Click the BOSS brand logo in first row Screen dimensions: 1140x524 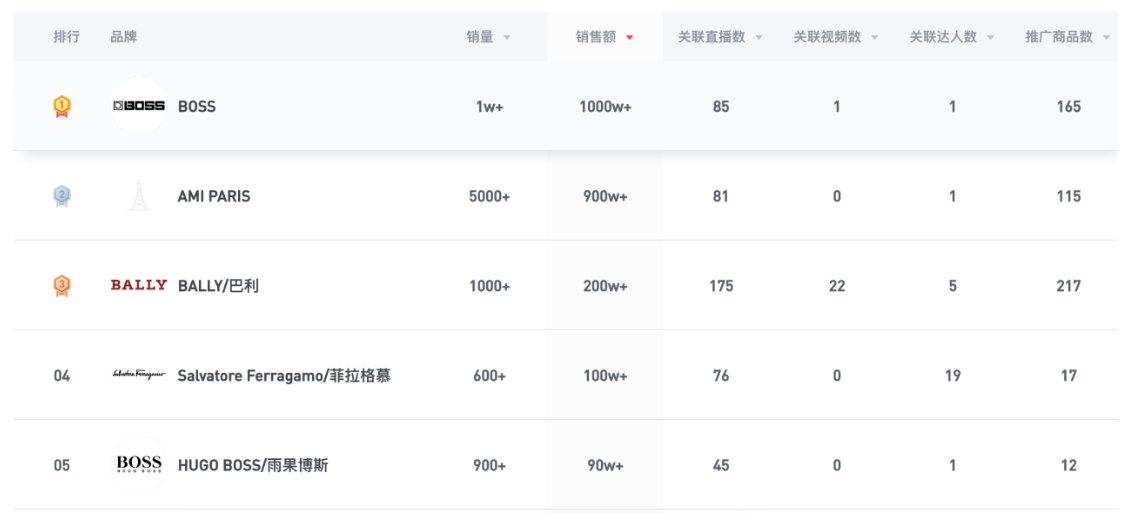(x=138, y=106)
